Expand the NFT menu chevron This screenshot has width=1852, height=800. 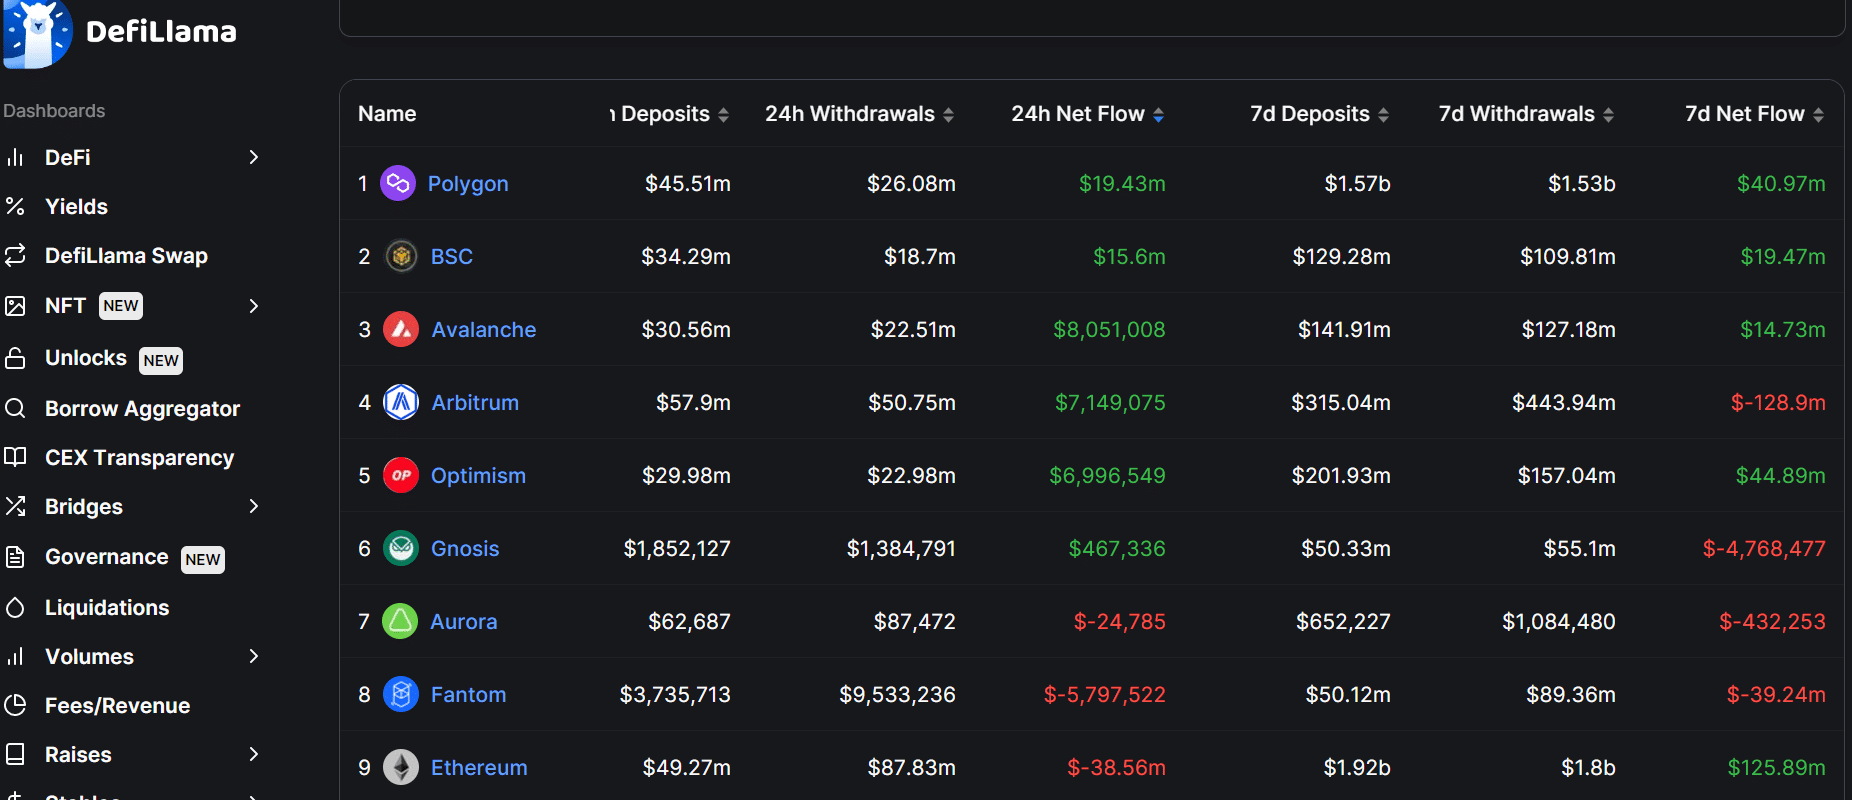(254, 305)
